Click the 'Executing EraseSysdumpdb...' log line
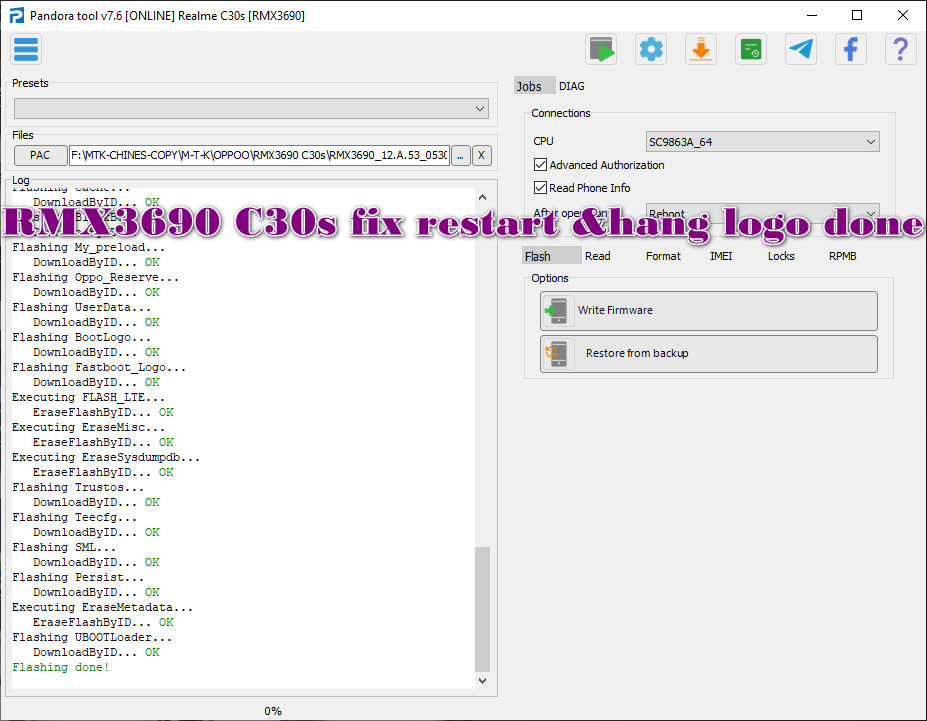Image resolution: width=927 pixels, height=721 pixels. [x=106, y=457]
